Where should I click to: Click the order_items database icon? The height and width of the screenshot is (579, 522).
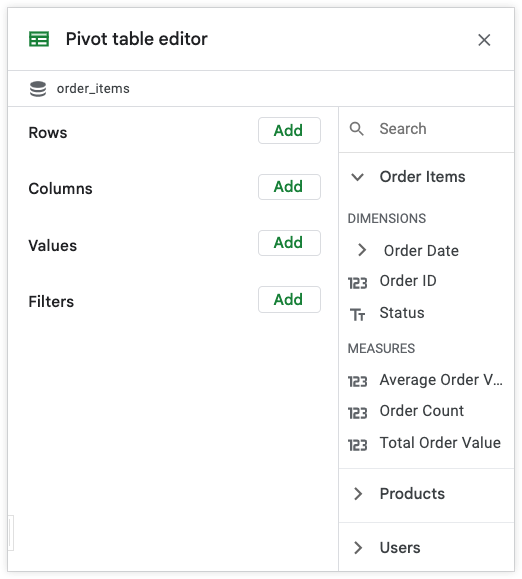click(38, 89)
